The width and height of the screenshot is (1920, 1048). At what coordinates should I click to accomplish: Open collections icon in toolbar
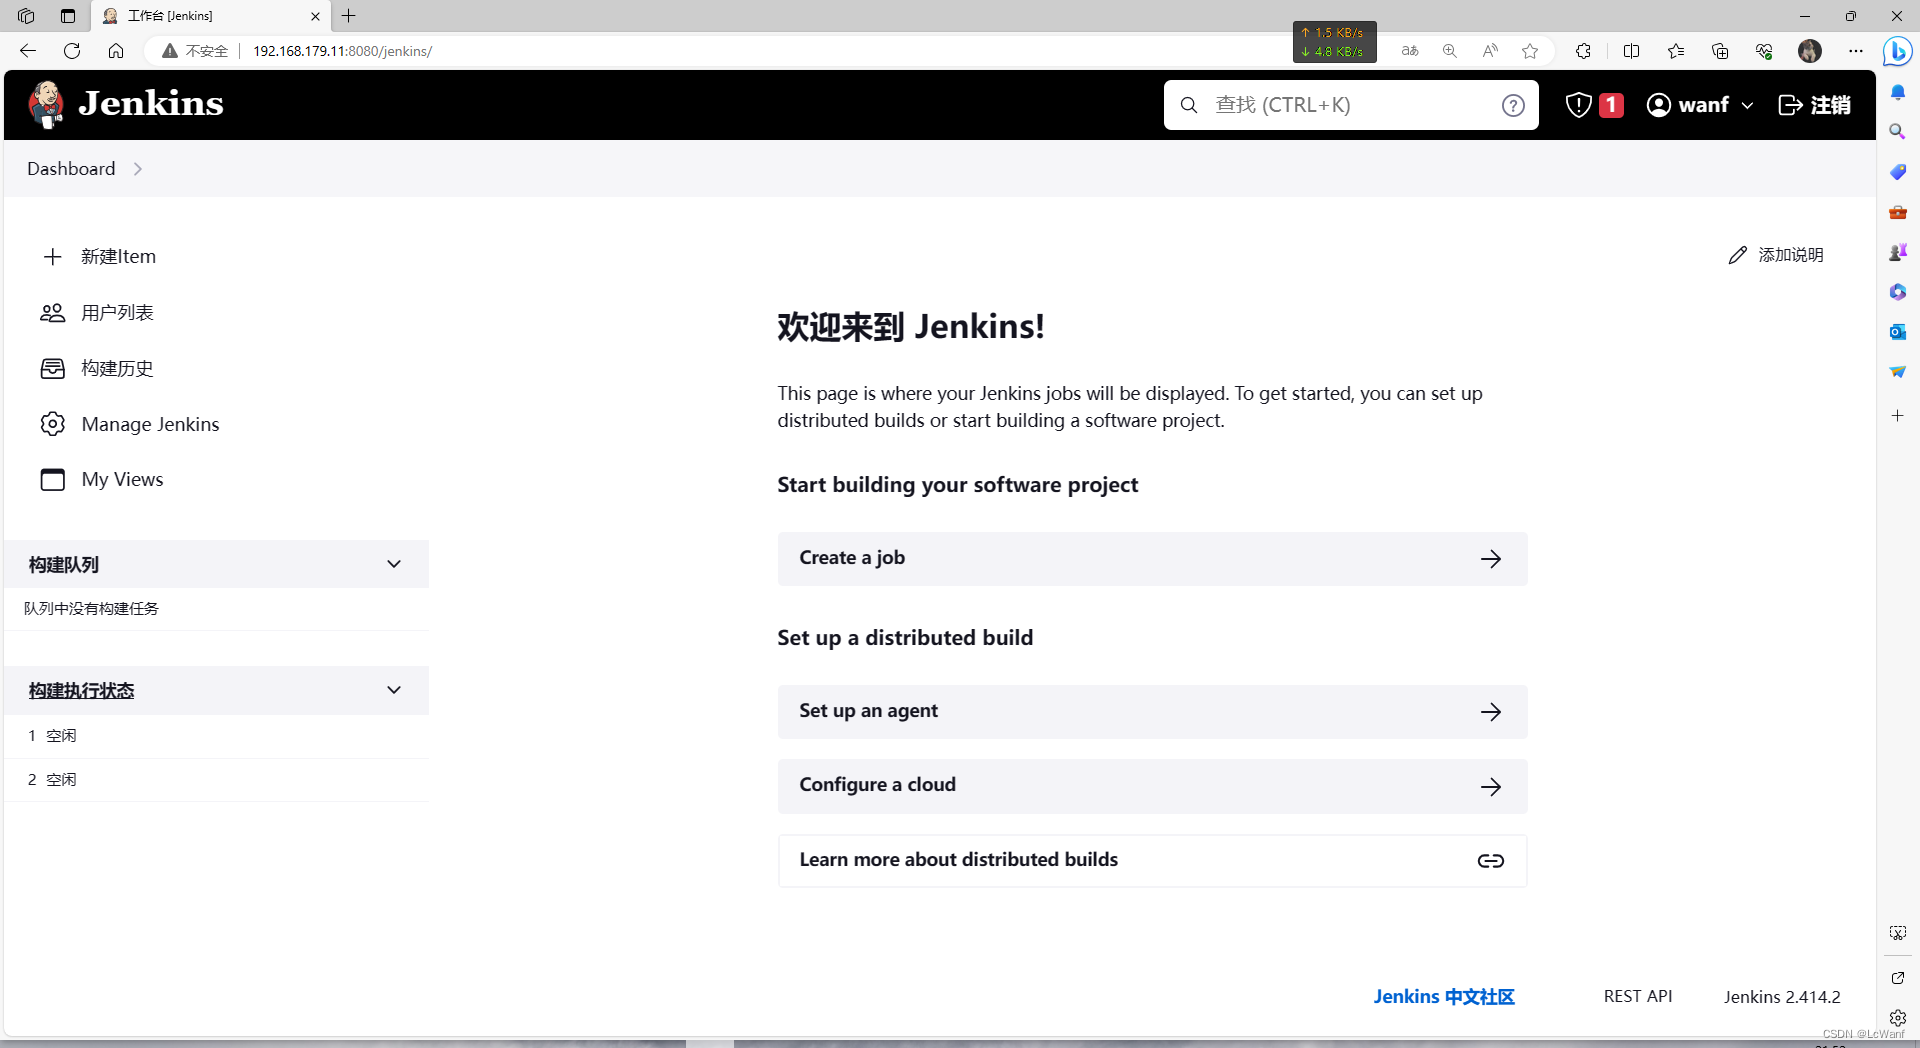(1720, 51)
